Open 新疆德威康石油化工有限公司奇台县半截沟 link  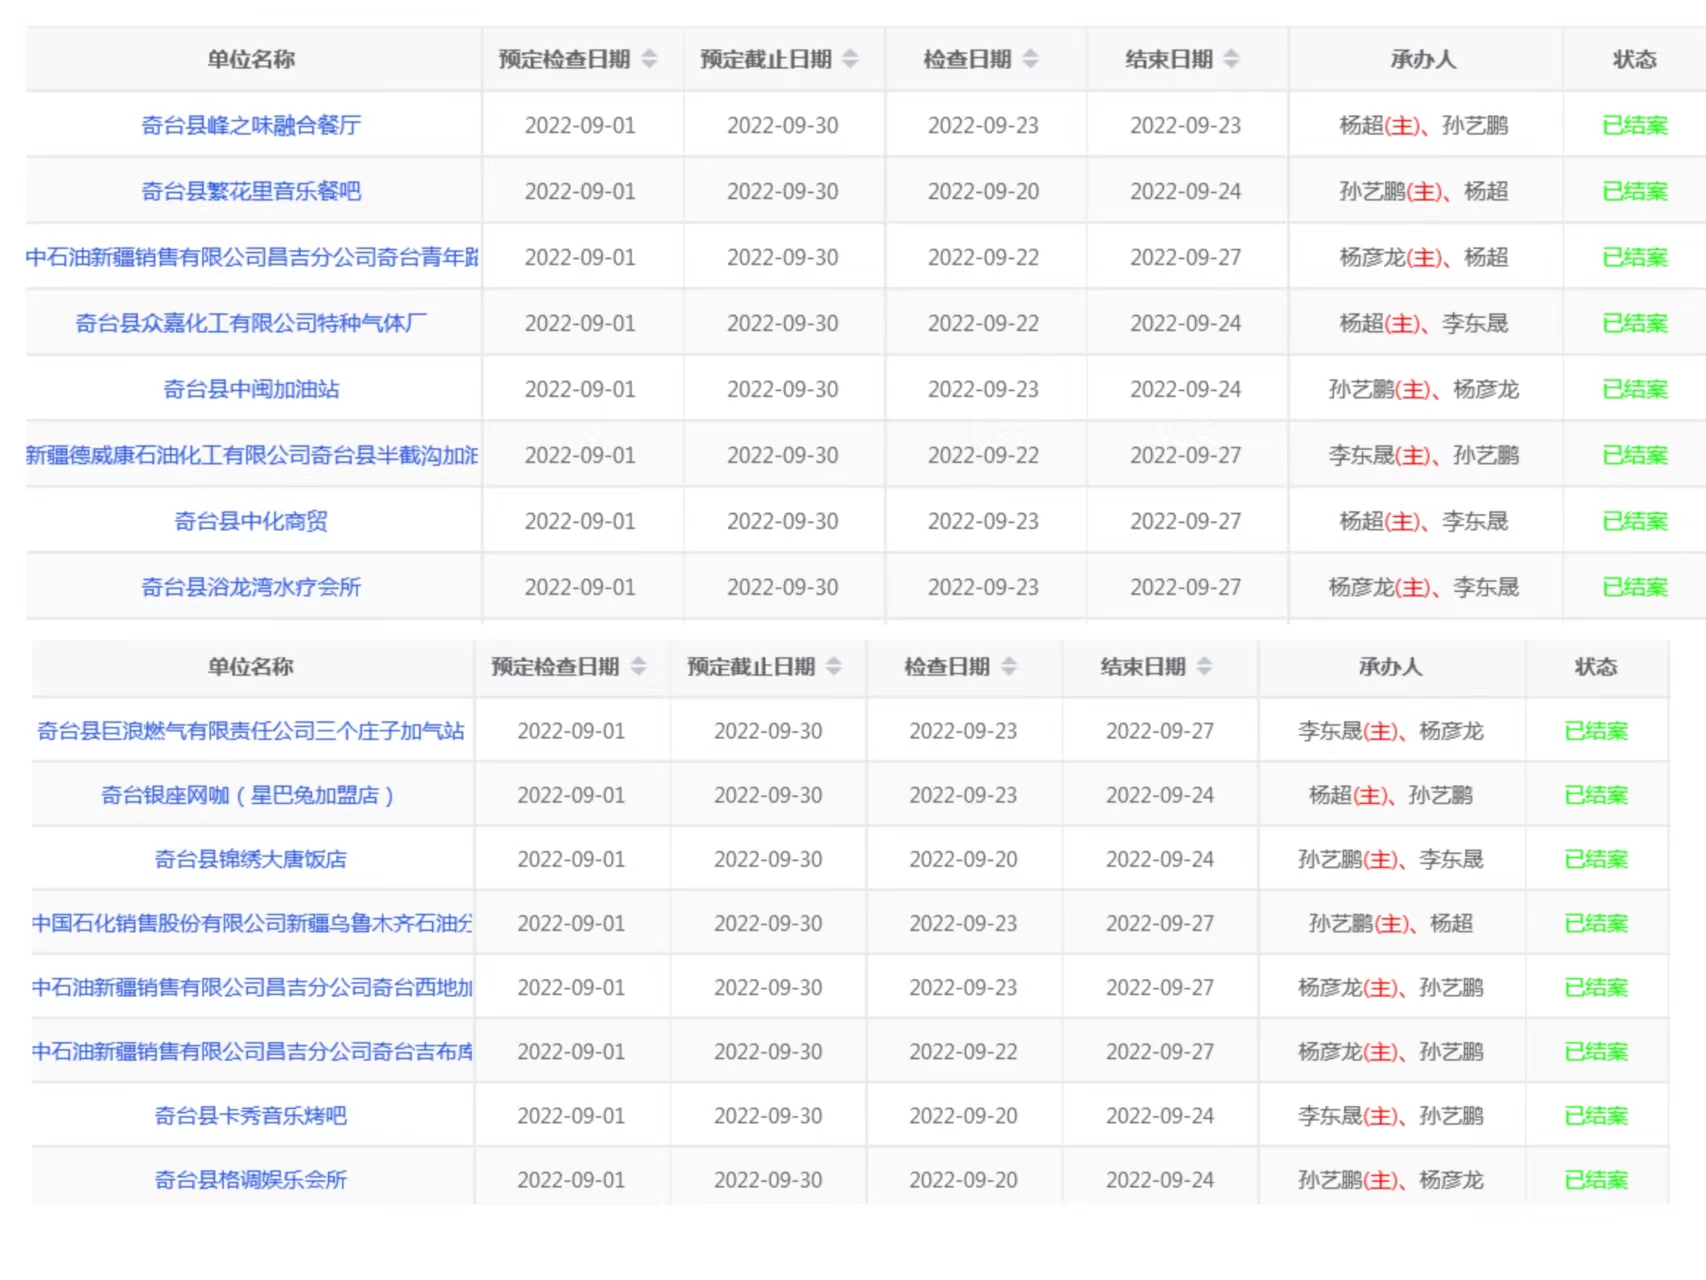252,455
